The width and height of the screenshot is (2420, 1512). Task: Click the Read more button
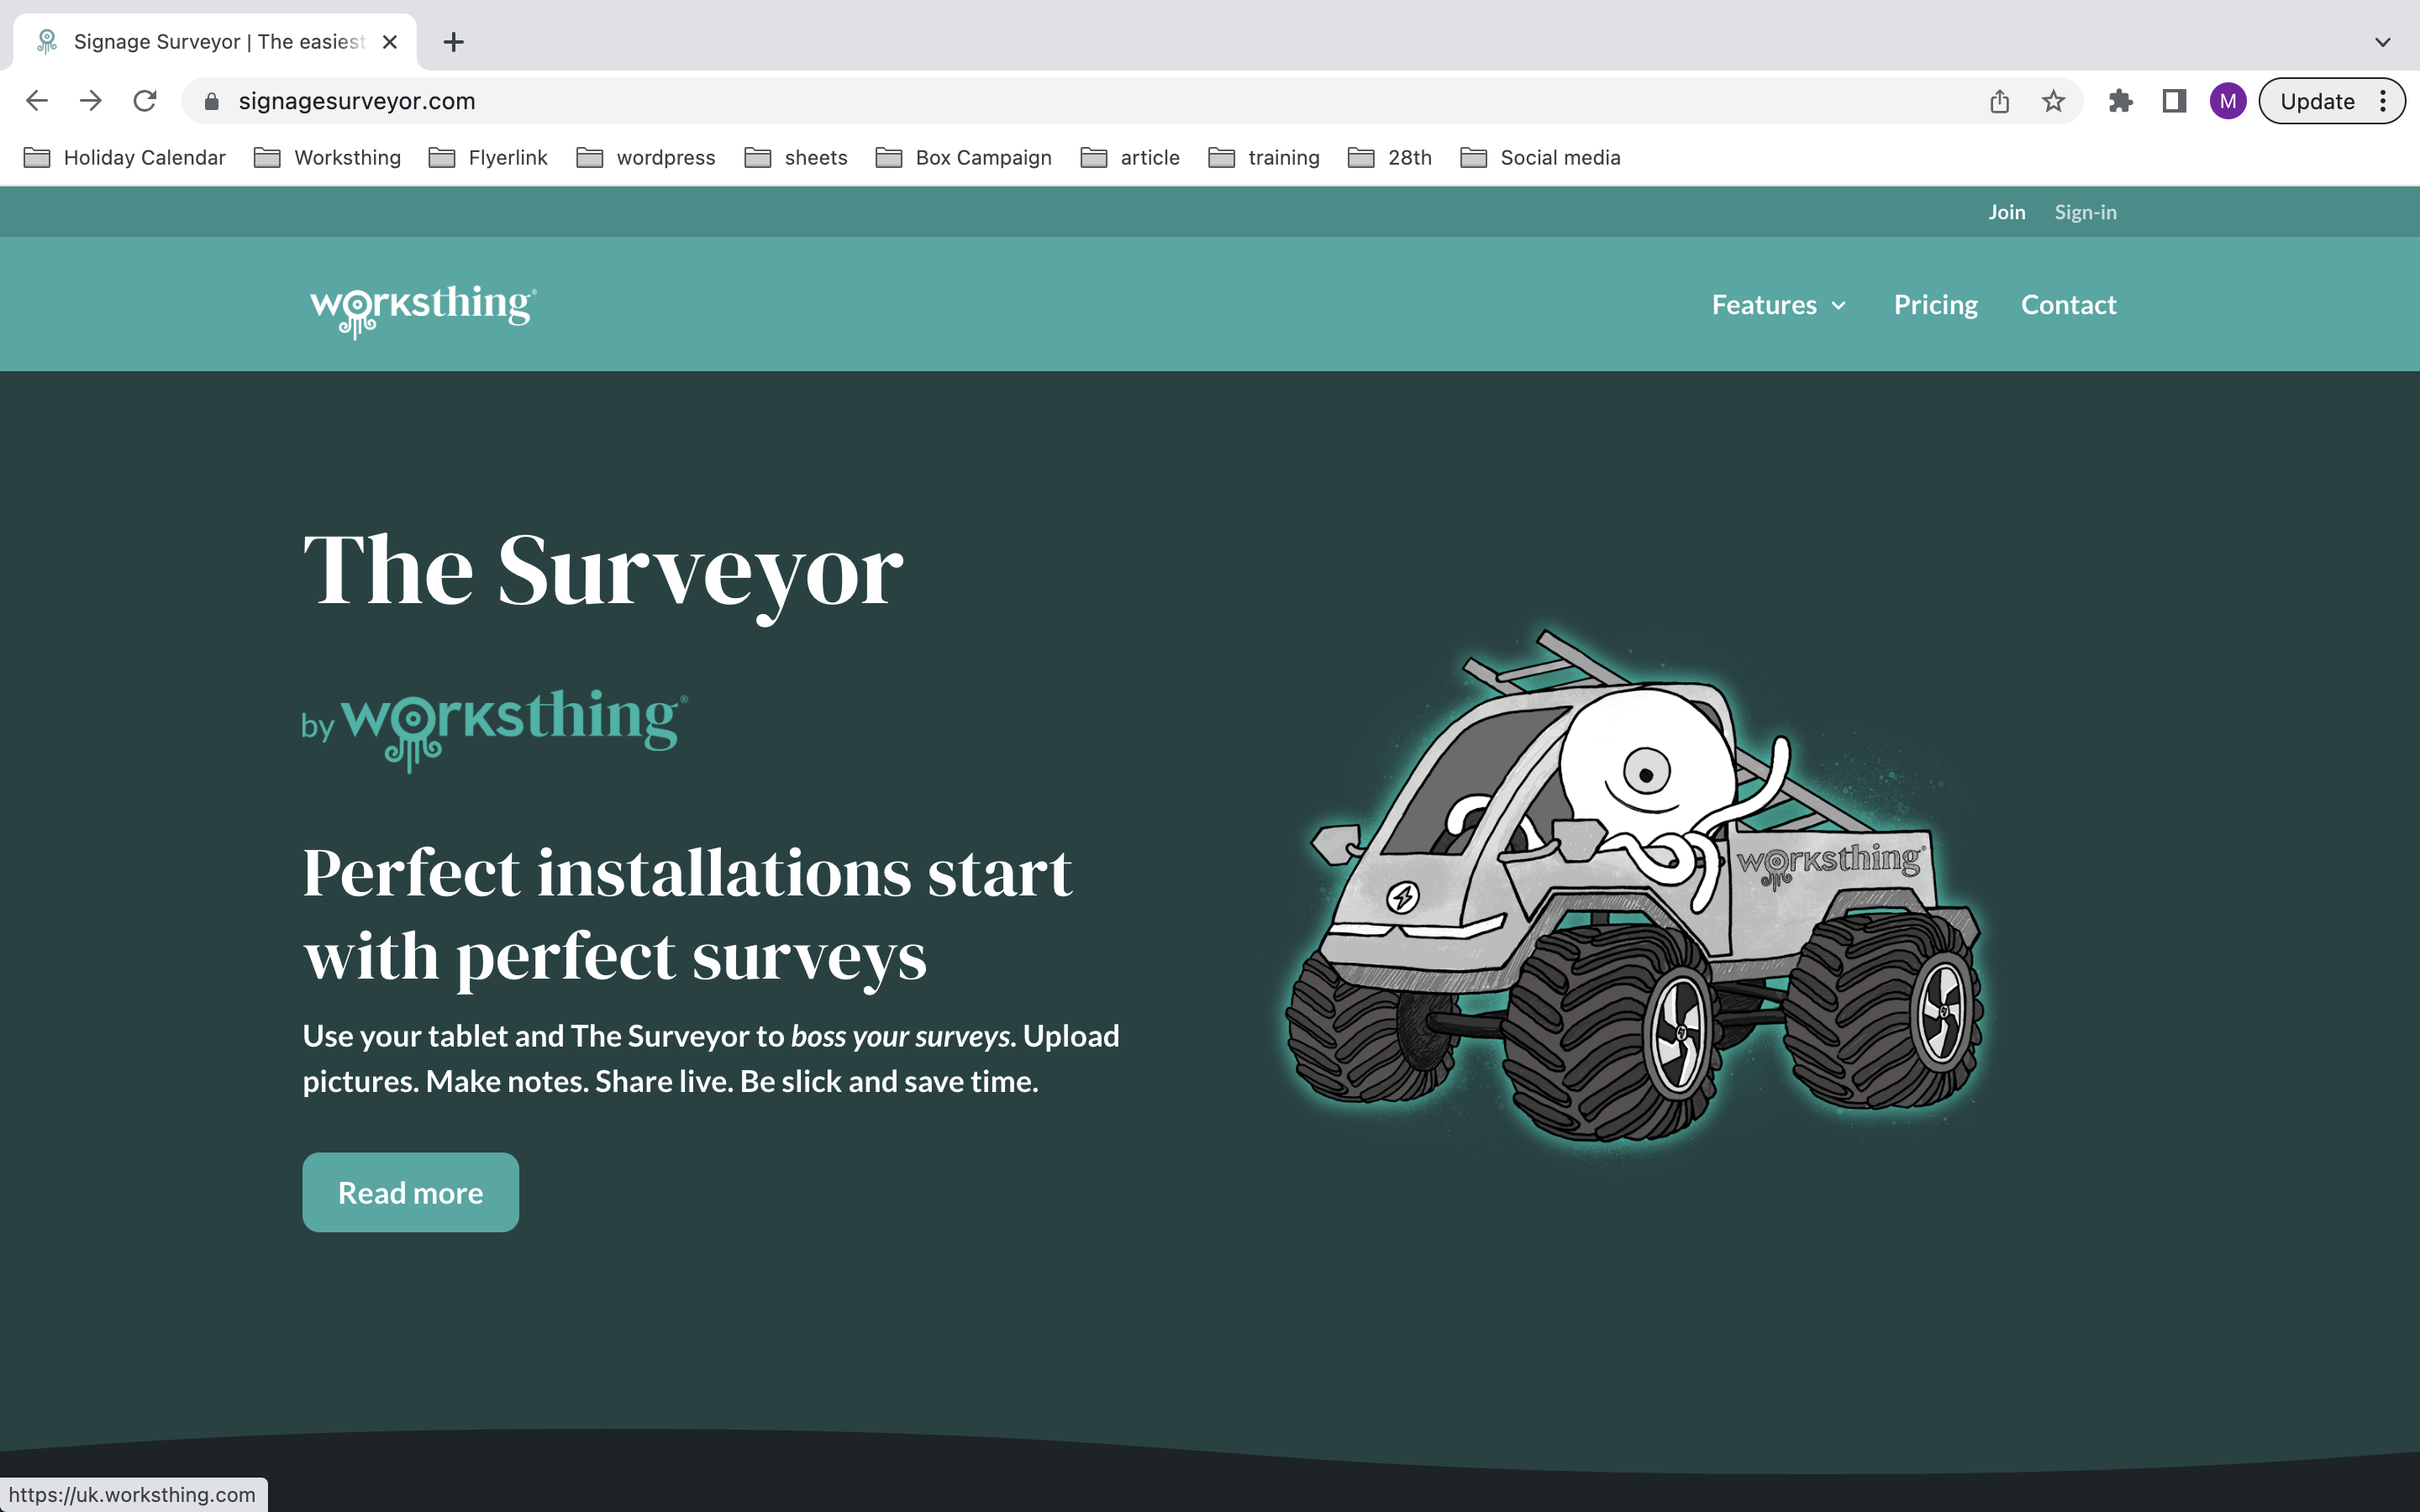pos(410,1192)
